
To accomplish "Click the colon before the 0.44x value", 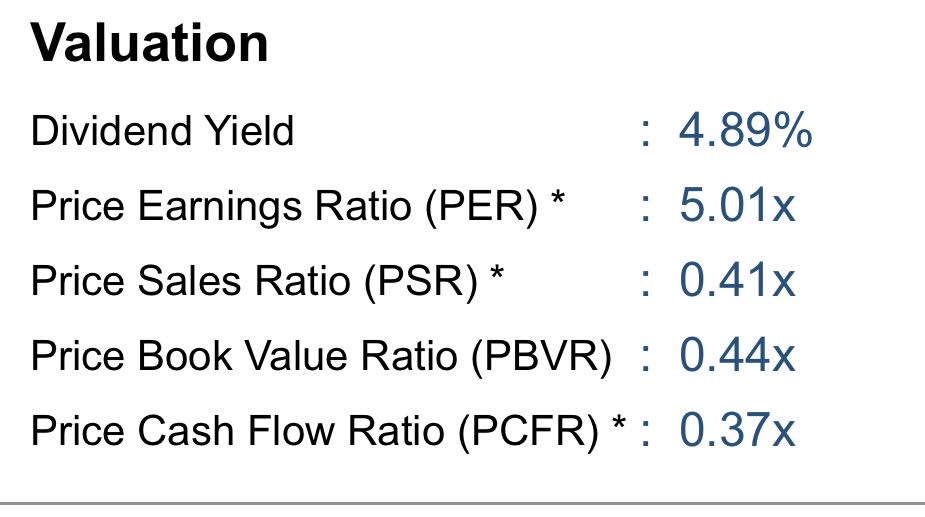I will point(646,358).
